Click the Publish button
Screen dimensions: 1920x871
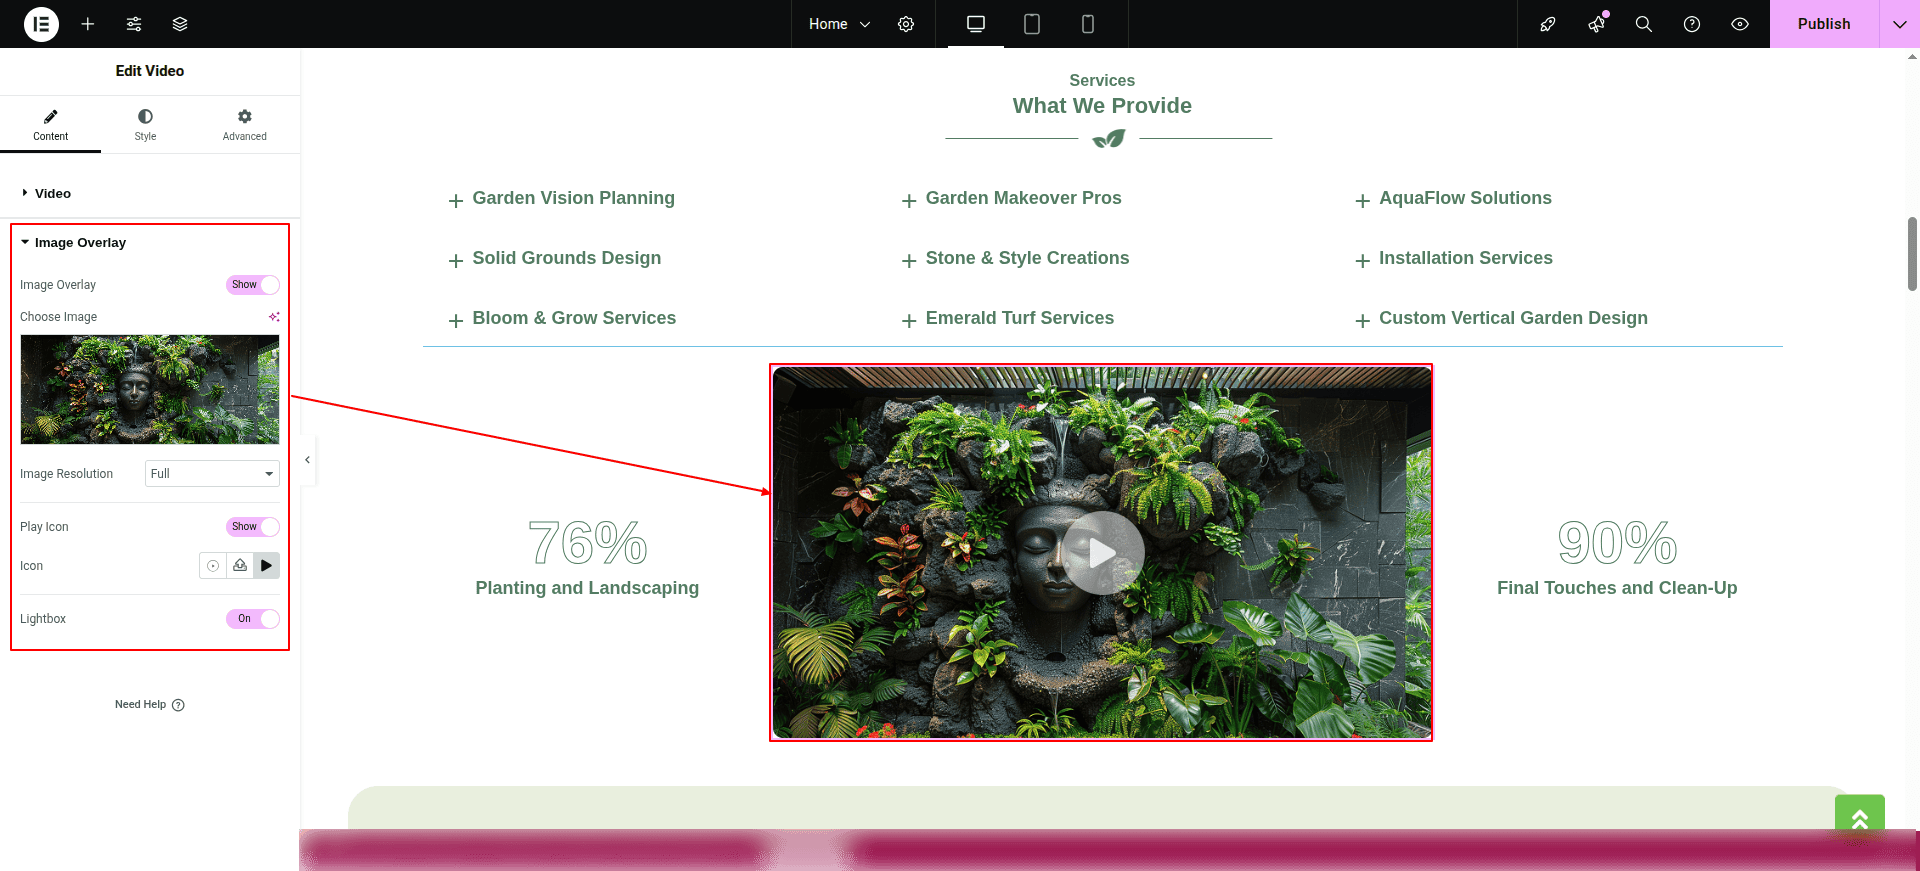click(x=1824, y=24)
